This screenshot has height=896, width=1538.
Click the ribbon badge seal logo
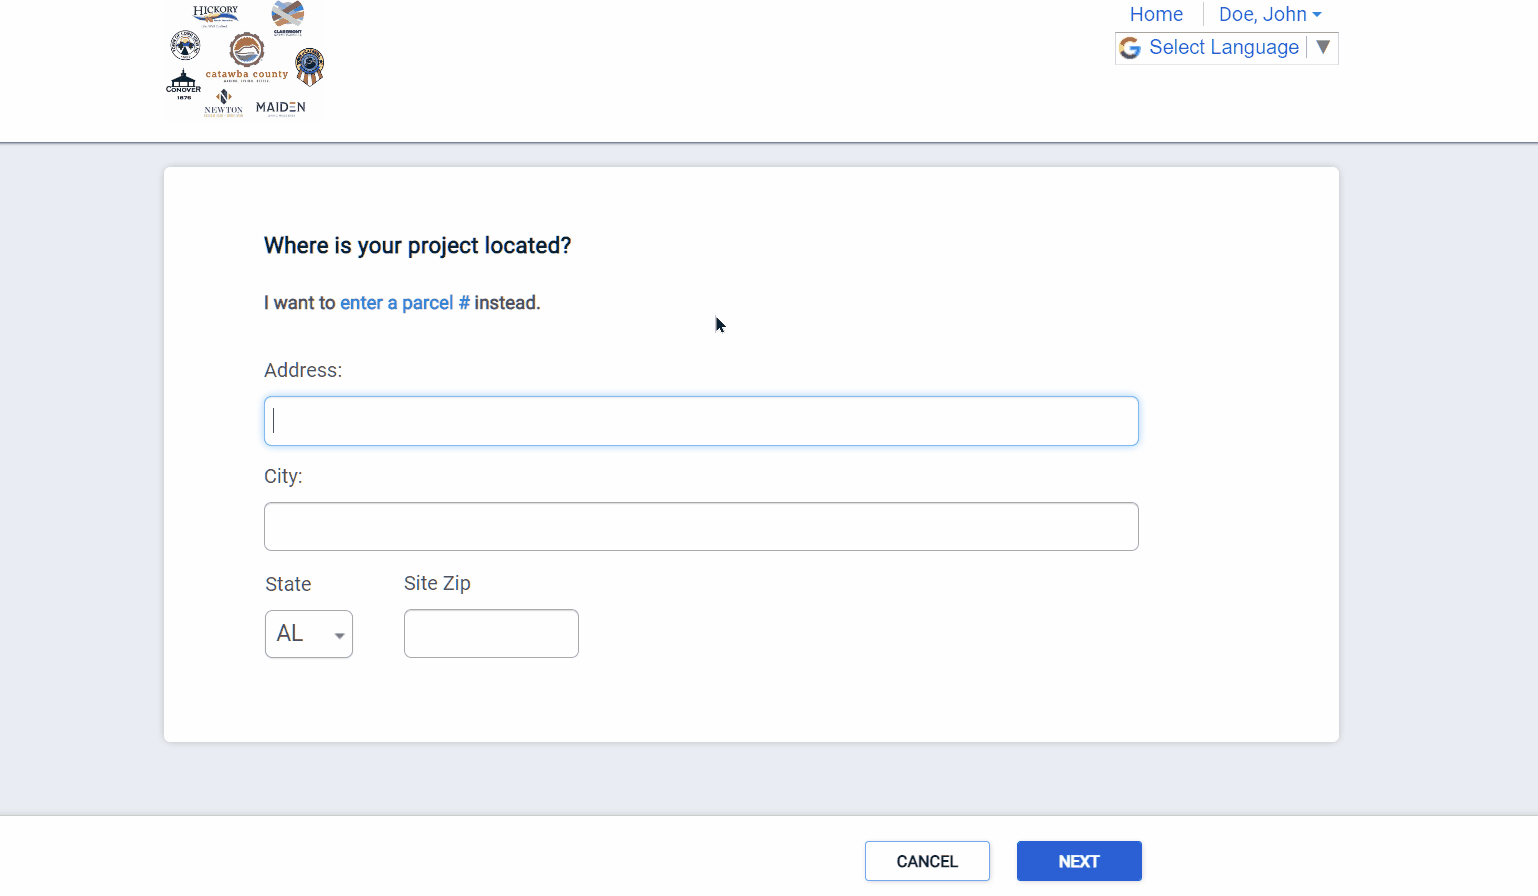click(x=310, y=67)
